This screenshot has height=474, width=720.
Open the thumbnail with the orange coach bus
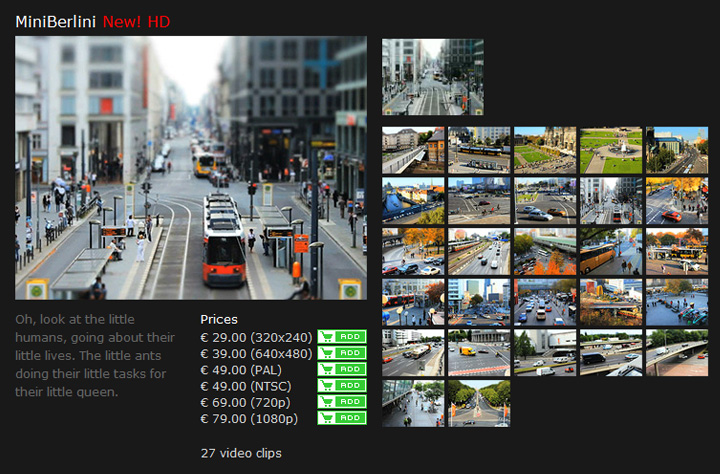tap(611, 252)
